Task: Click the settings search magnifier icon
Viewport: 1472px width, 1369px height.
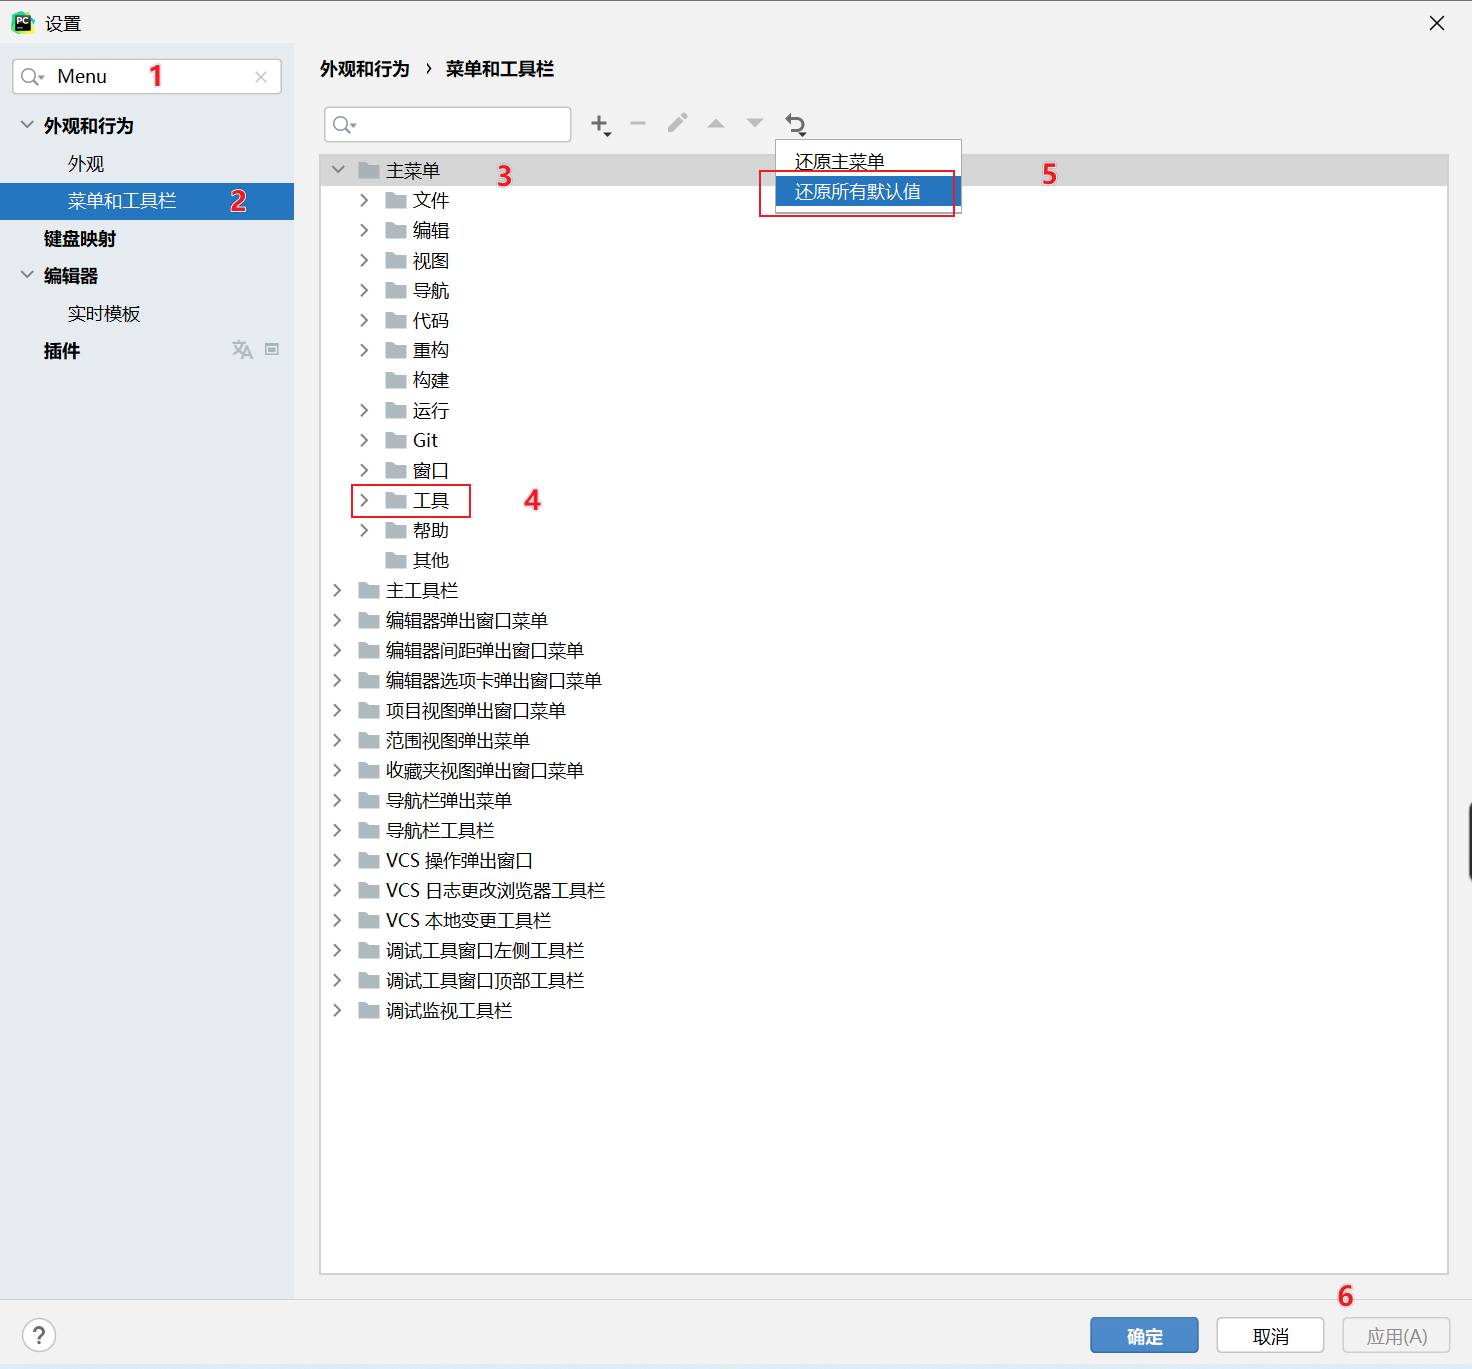Action: pyautogui.click(x=32, y=77)
